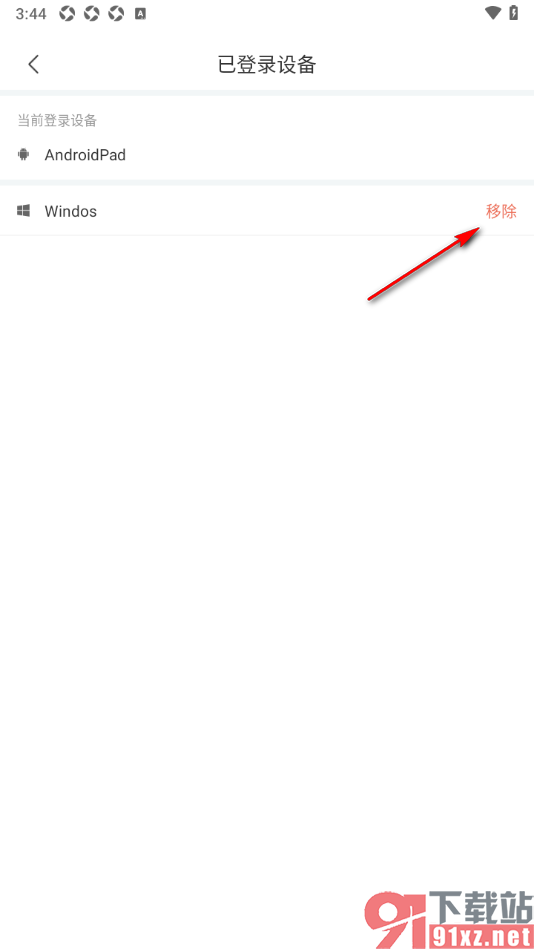Tap the 当前登录设备 section label
This screenshot has height=950, width=534.
57,121
